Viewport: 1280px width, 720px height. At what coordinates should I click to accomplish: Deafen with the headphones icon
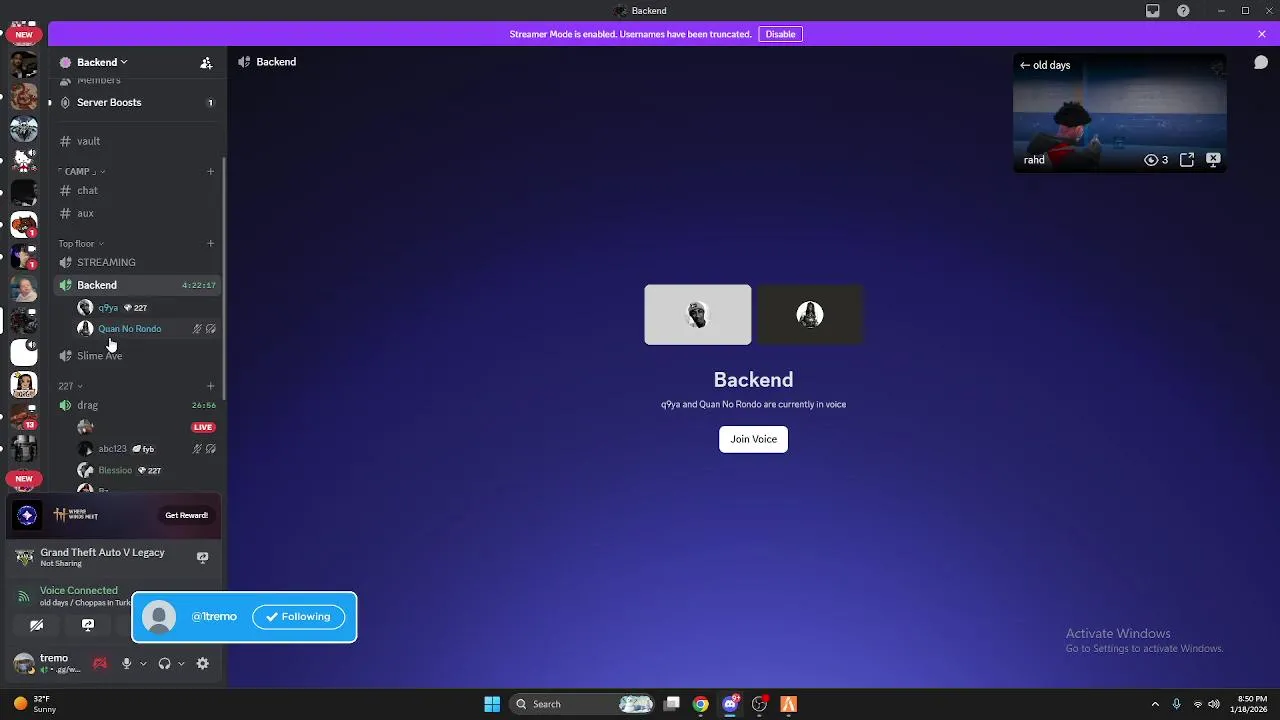point(164,663)
